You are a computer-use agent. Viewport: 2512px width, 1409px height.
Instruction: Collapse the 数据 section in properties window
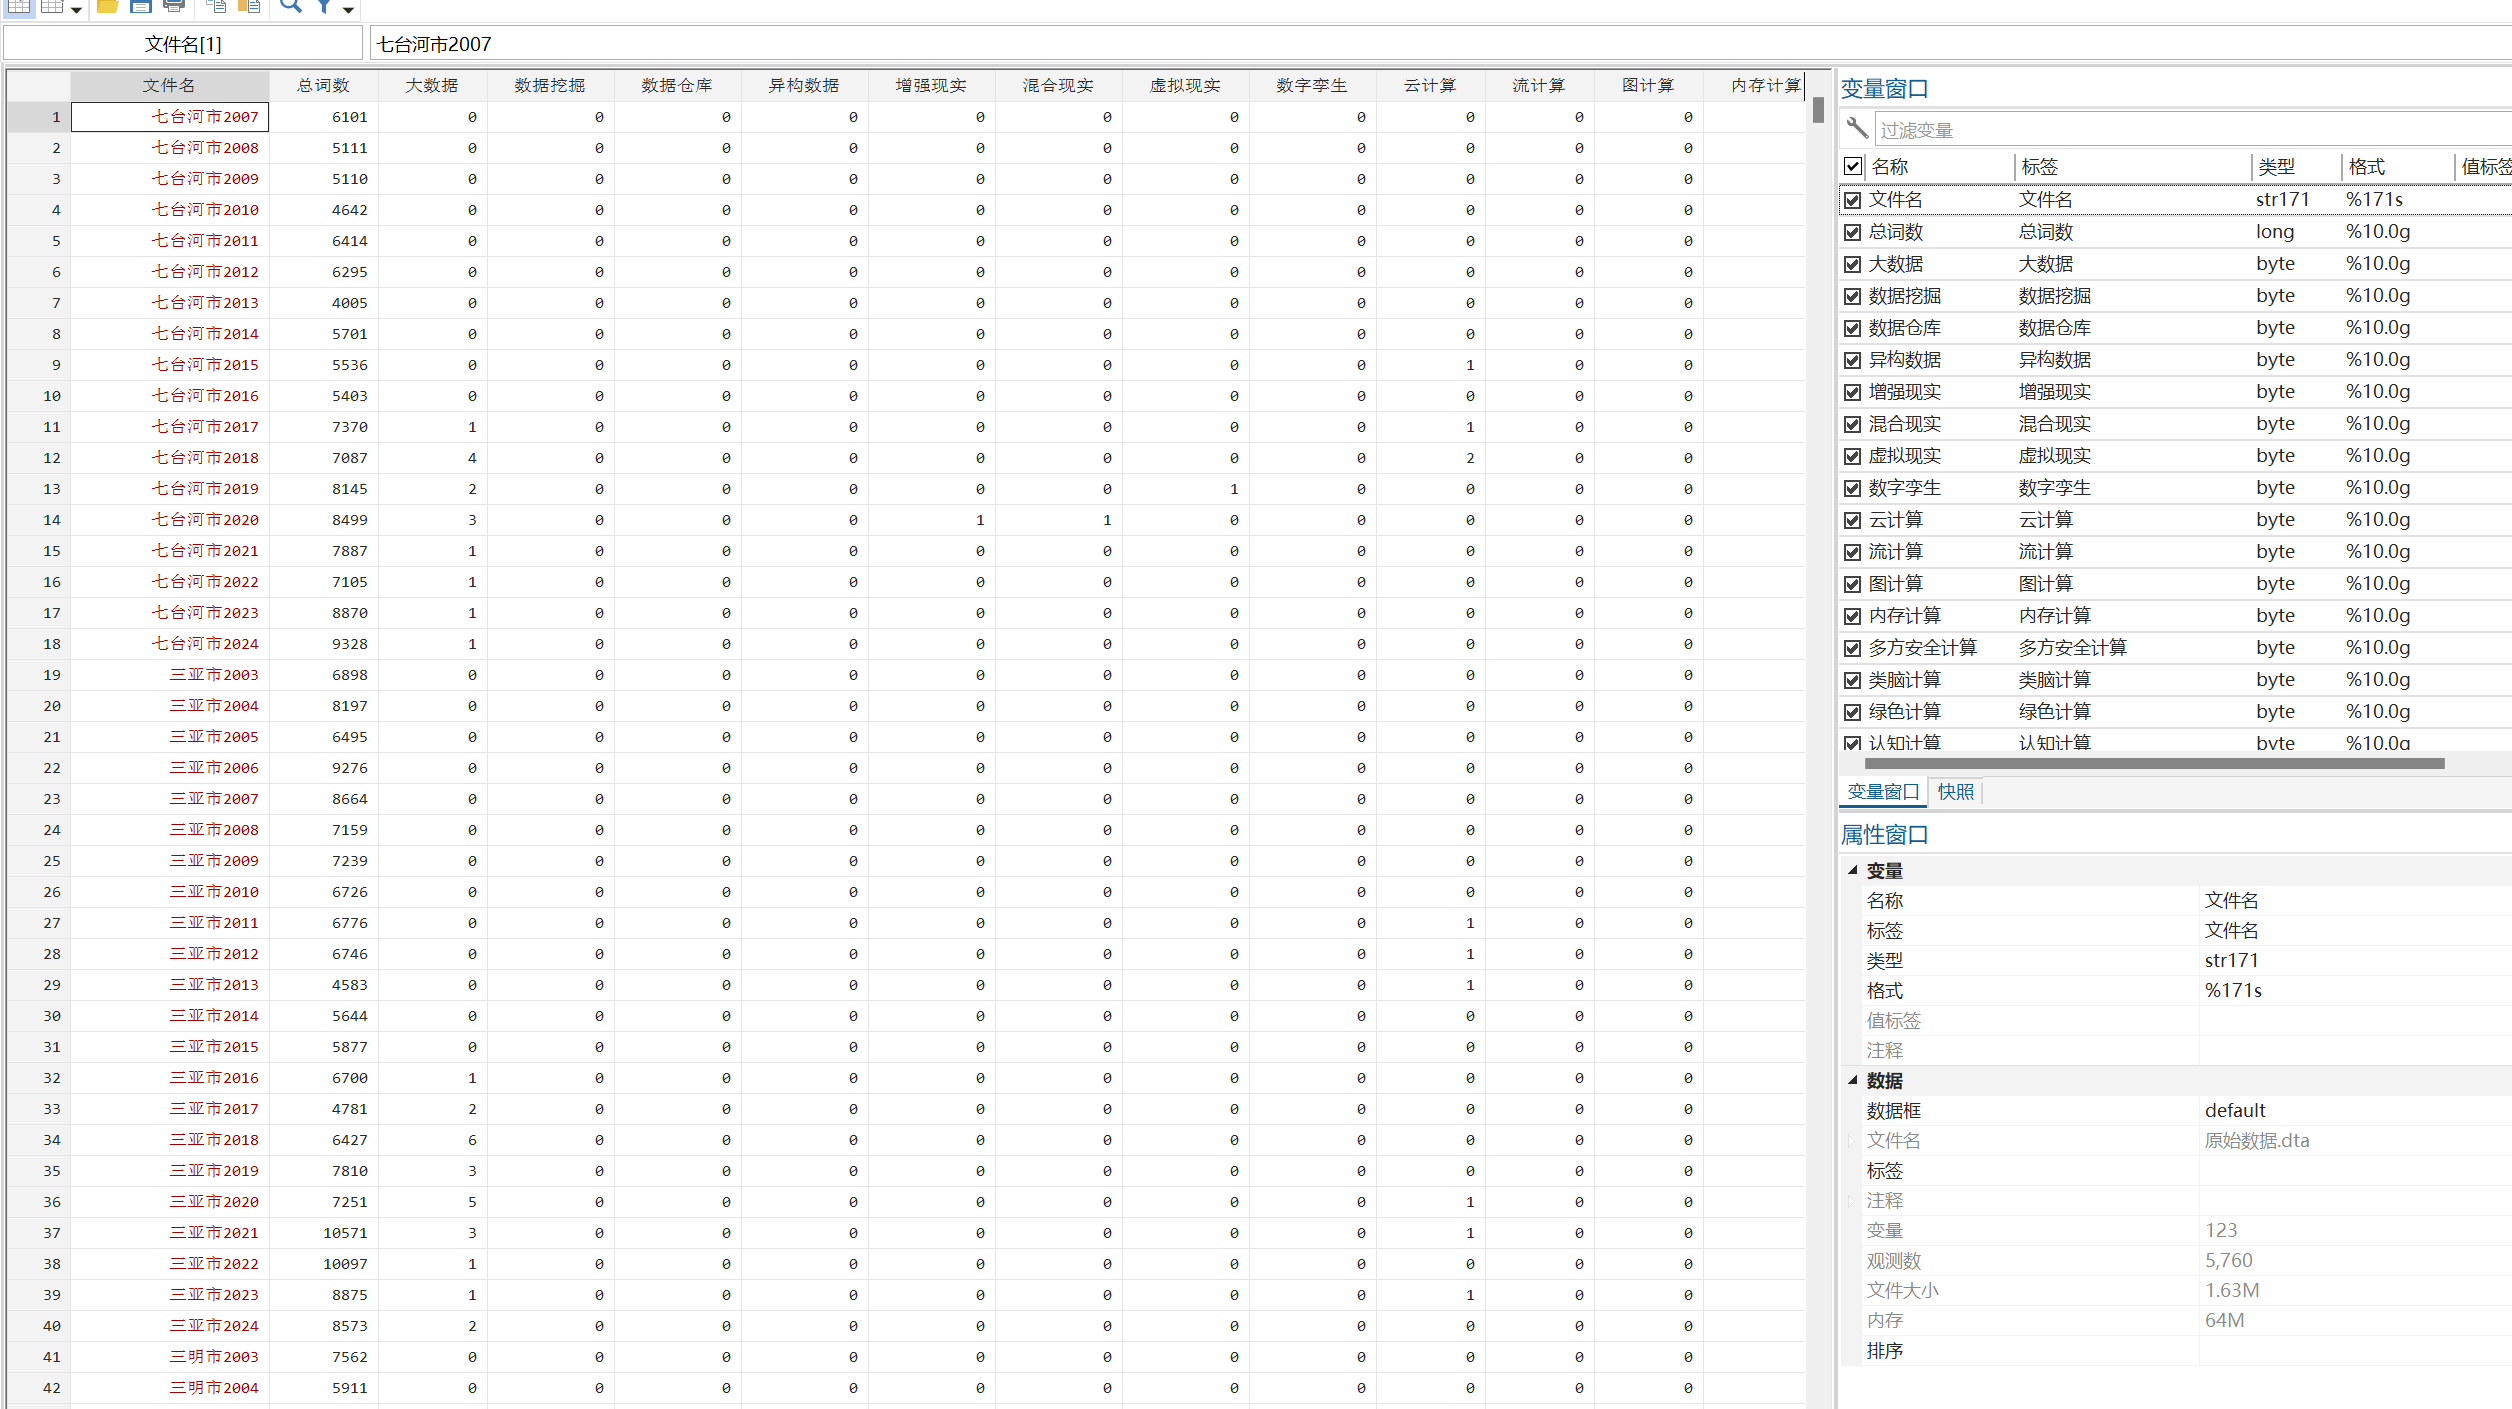1852,1081
